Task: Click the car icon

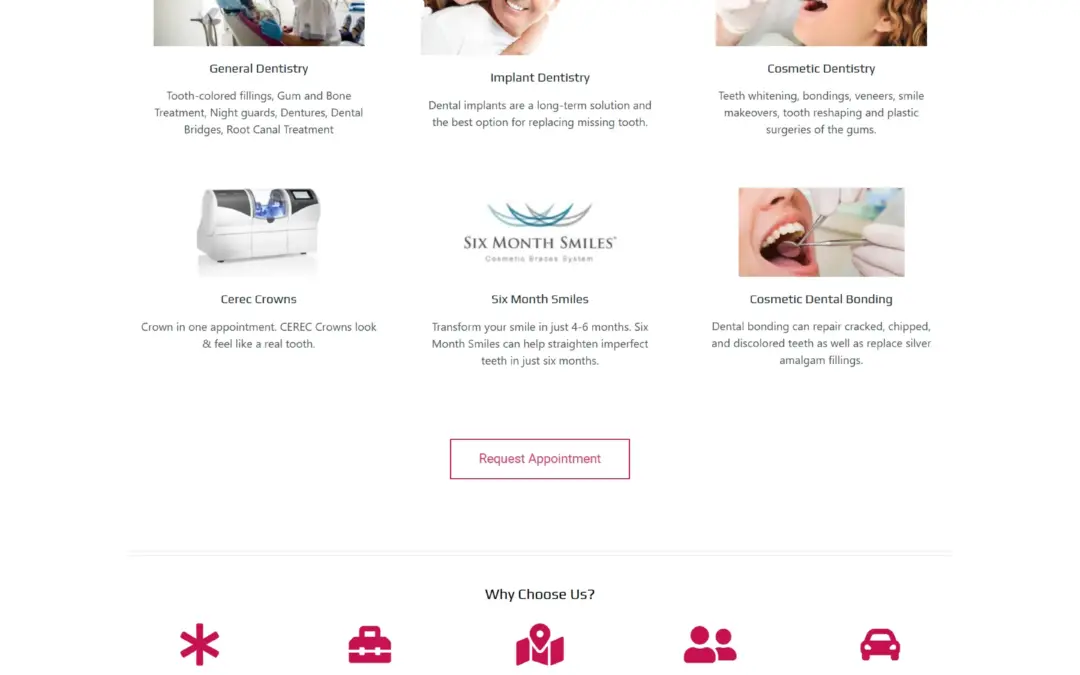Action: (x=880, y=645)
